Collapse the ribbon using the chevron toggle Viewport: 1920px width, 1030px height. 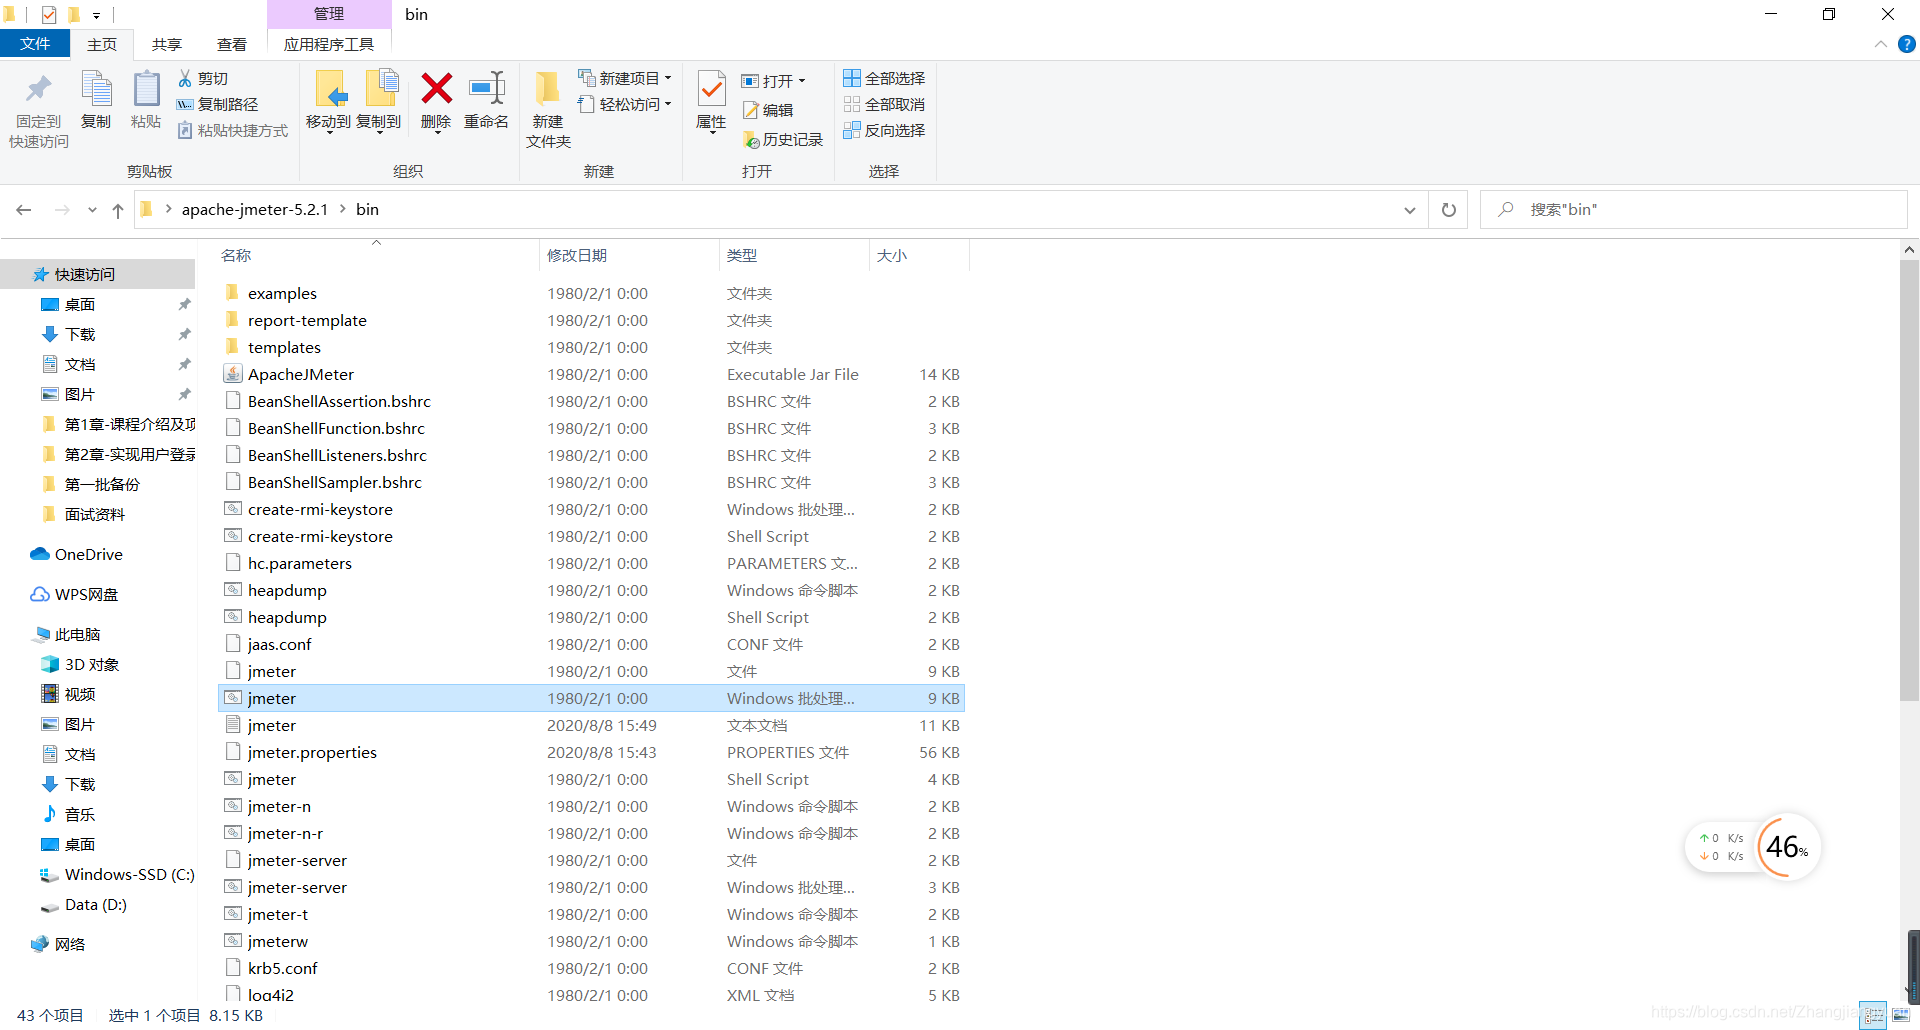click(x=1880, y=44)
